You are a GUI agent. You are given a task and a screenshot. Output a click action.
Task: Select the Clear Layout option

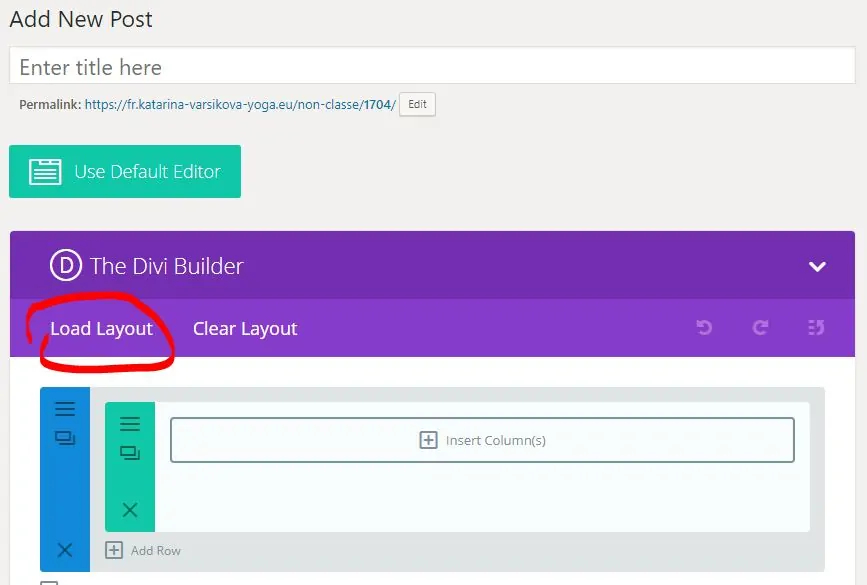[245, 328]
